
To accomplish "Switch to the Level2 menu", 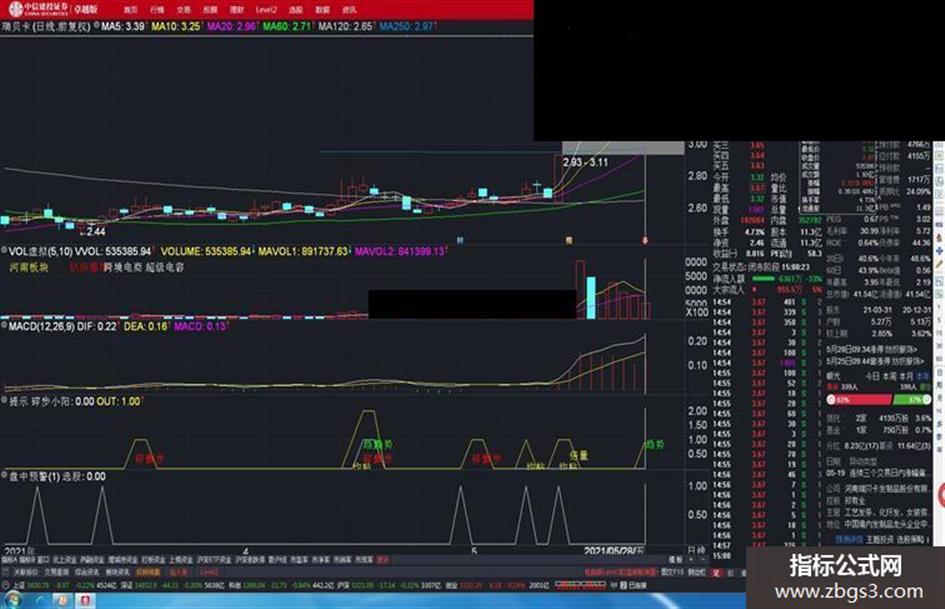I will tap(266, 10).
